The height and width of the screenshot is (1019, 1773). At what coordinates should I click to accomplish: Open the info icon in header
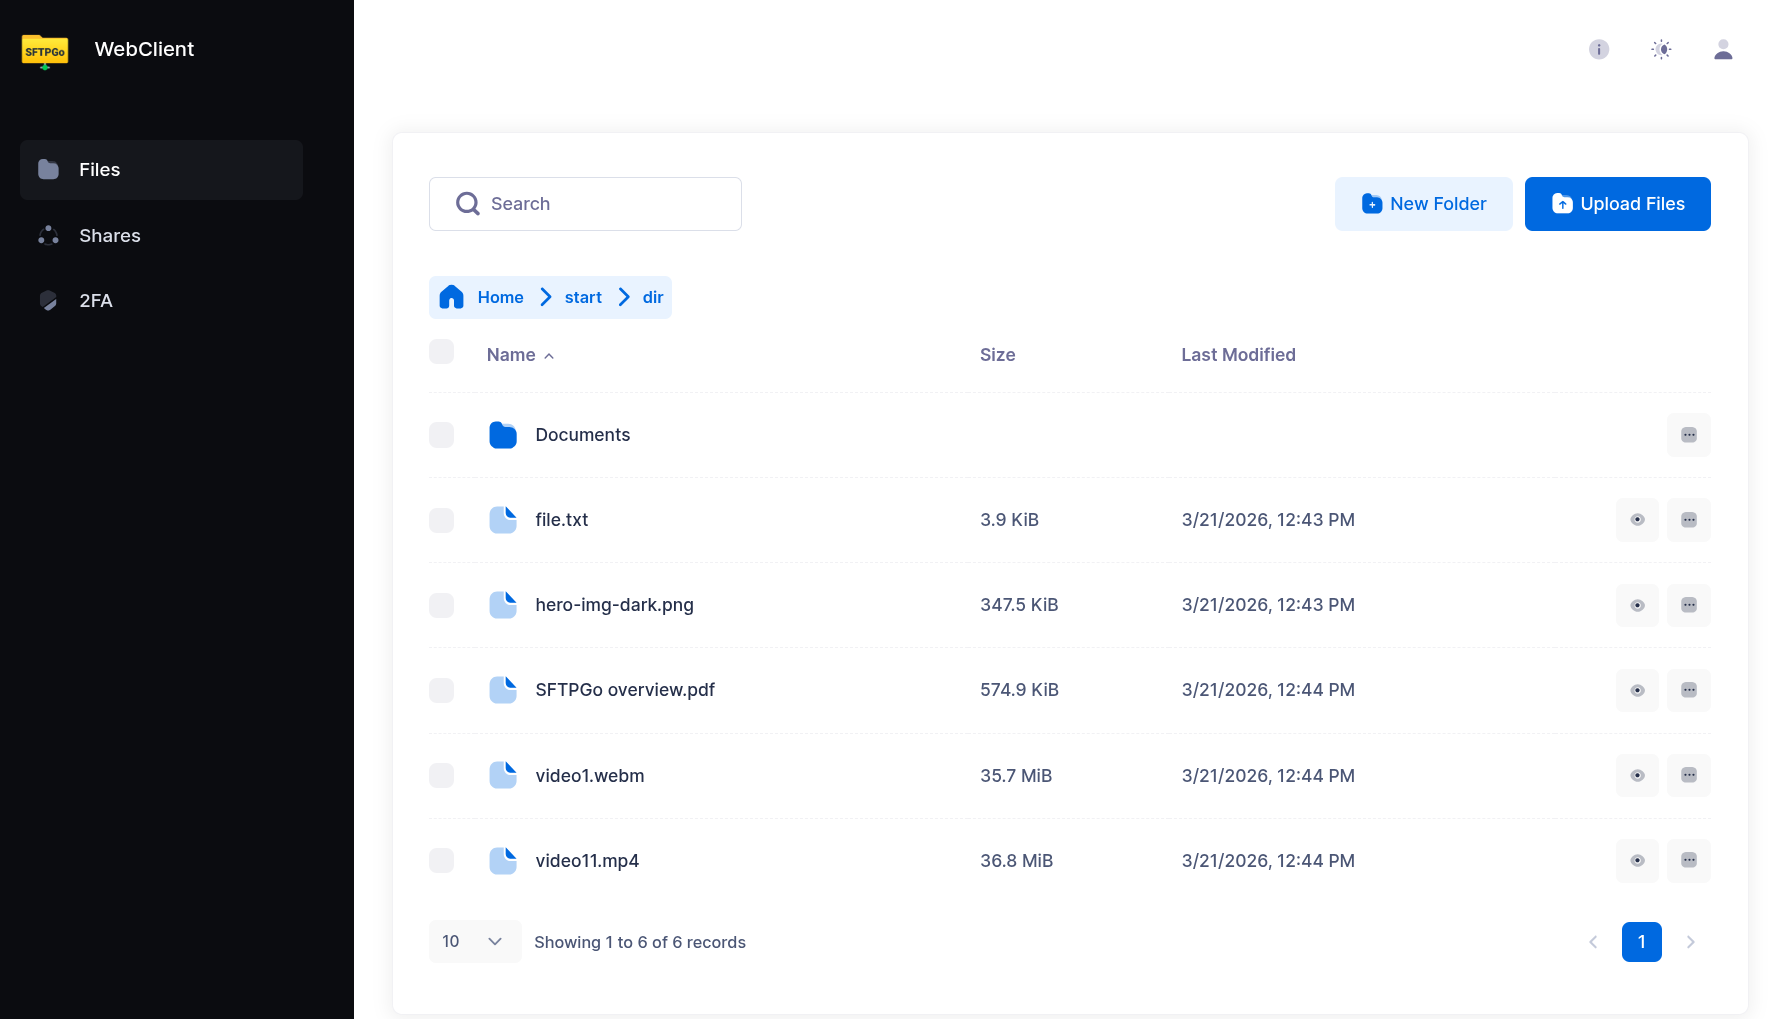(x=1599, y=49)
